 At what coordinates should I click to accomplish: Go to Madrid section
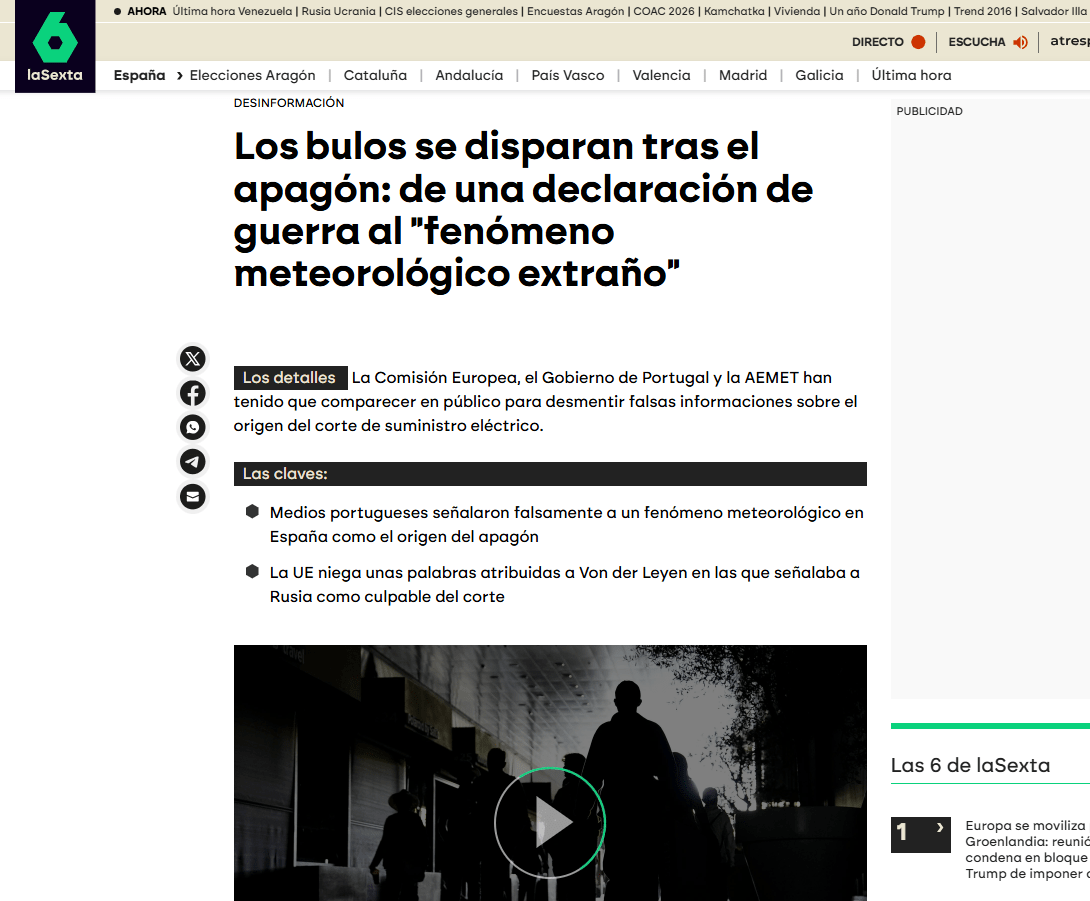[743, 75]
